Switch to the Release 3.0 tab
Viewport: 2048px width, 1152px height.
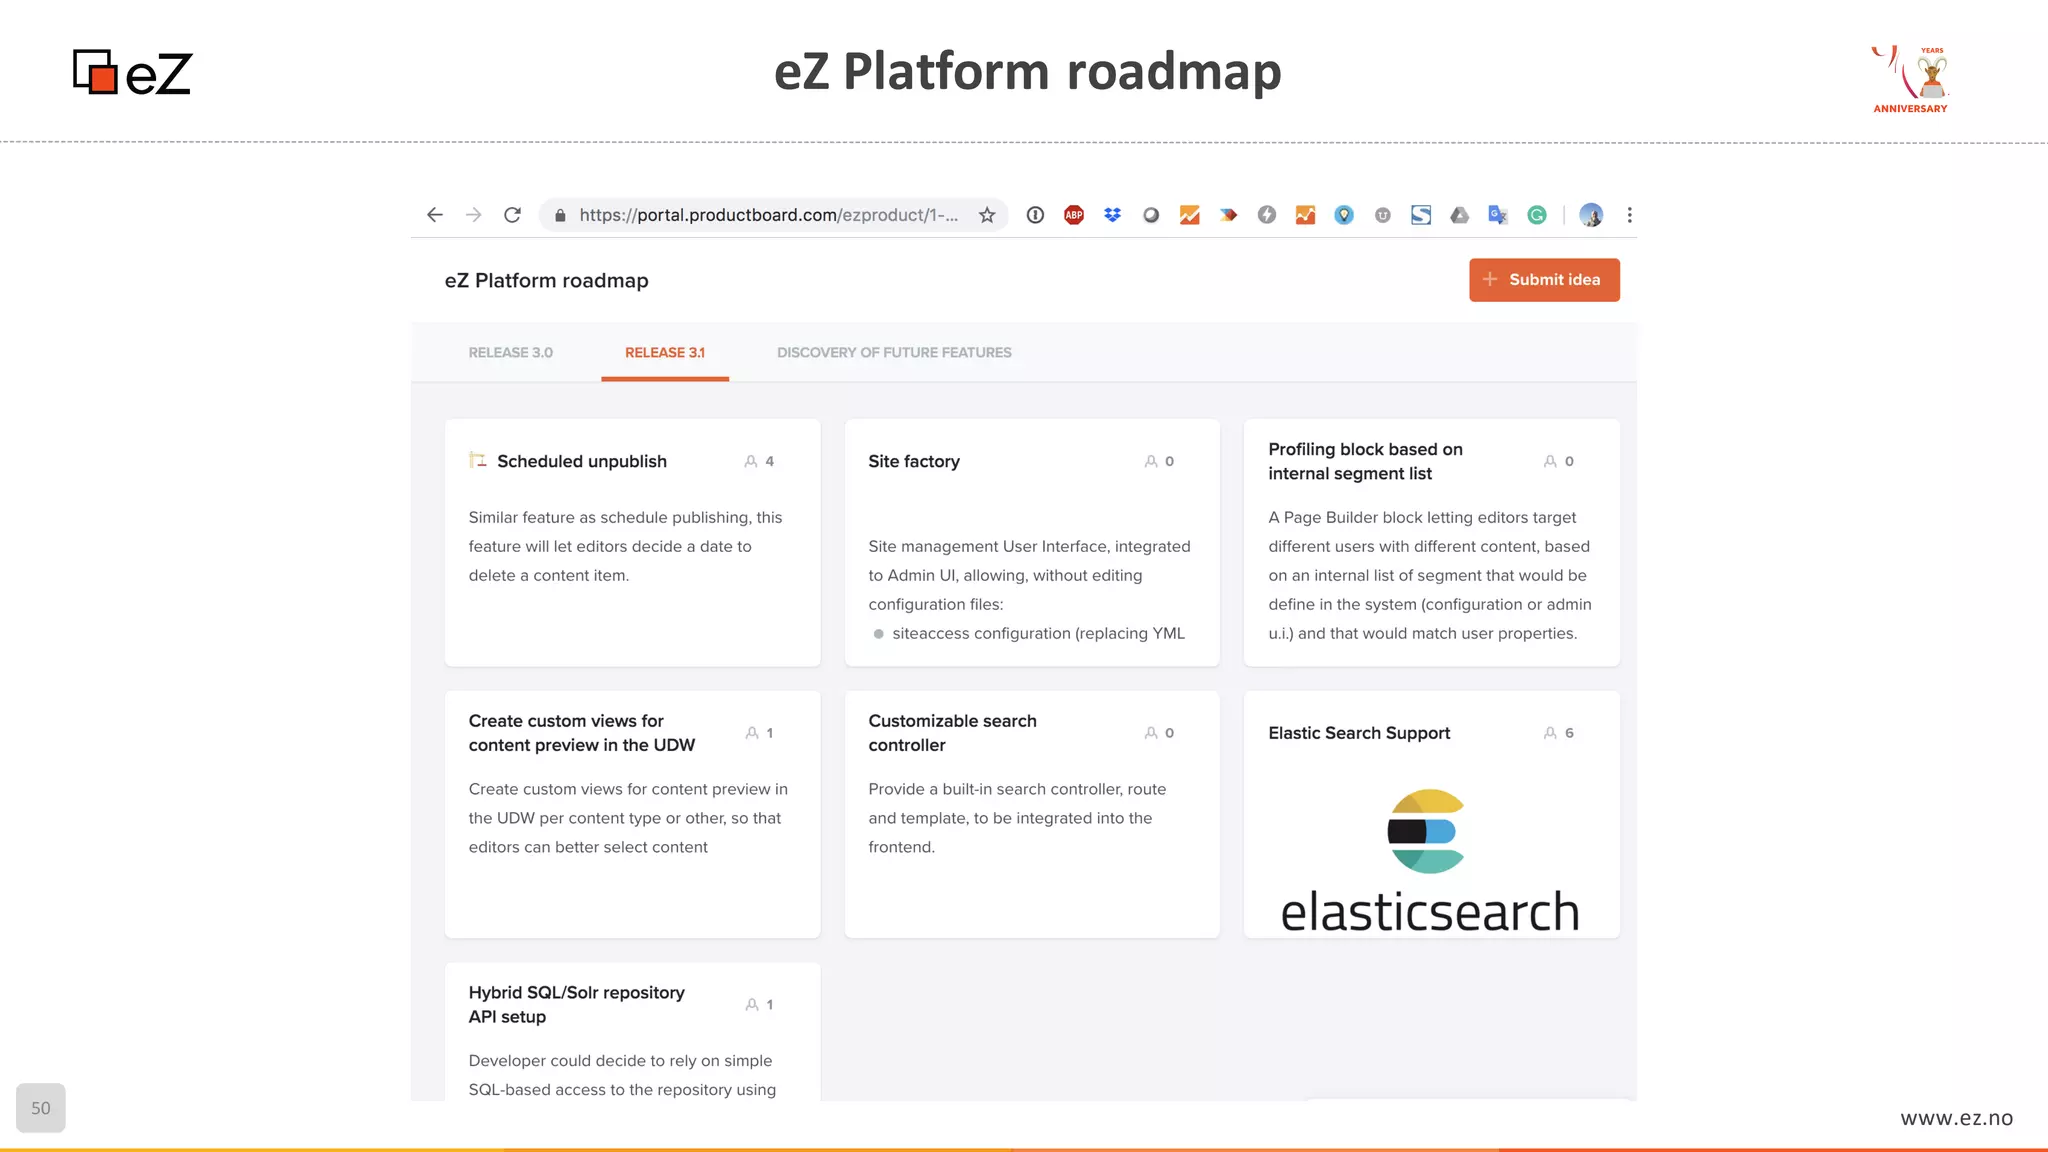coord(511,353)
